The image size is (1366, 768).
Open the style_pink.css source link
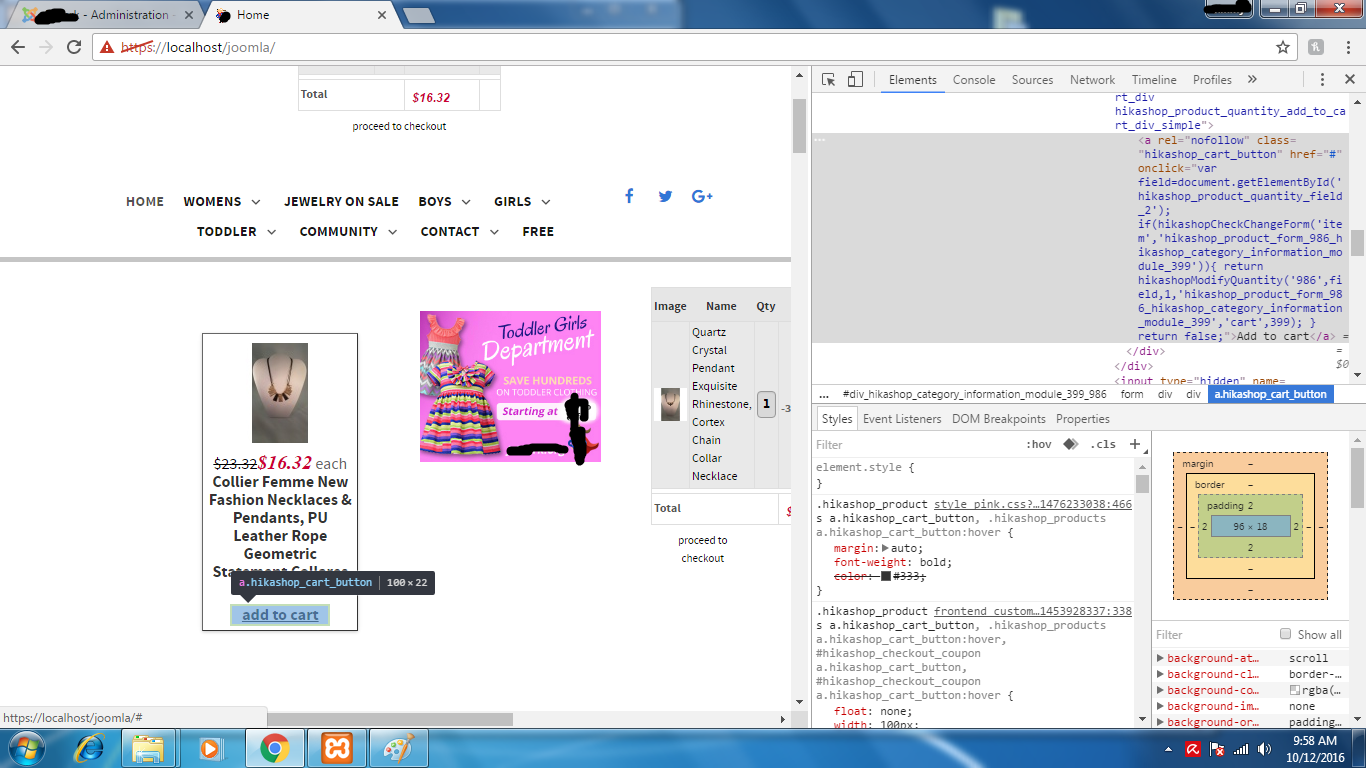click(1033, 504)
